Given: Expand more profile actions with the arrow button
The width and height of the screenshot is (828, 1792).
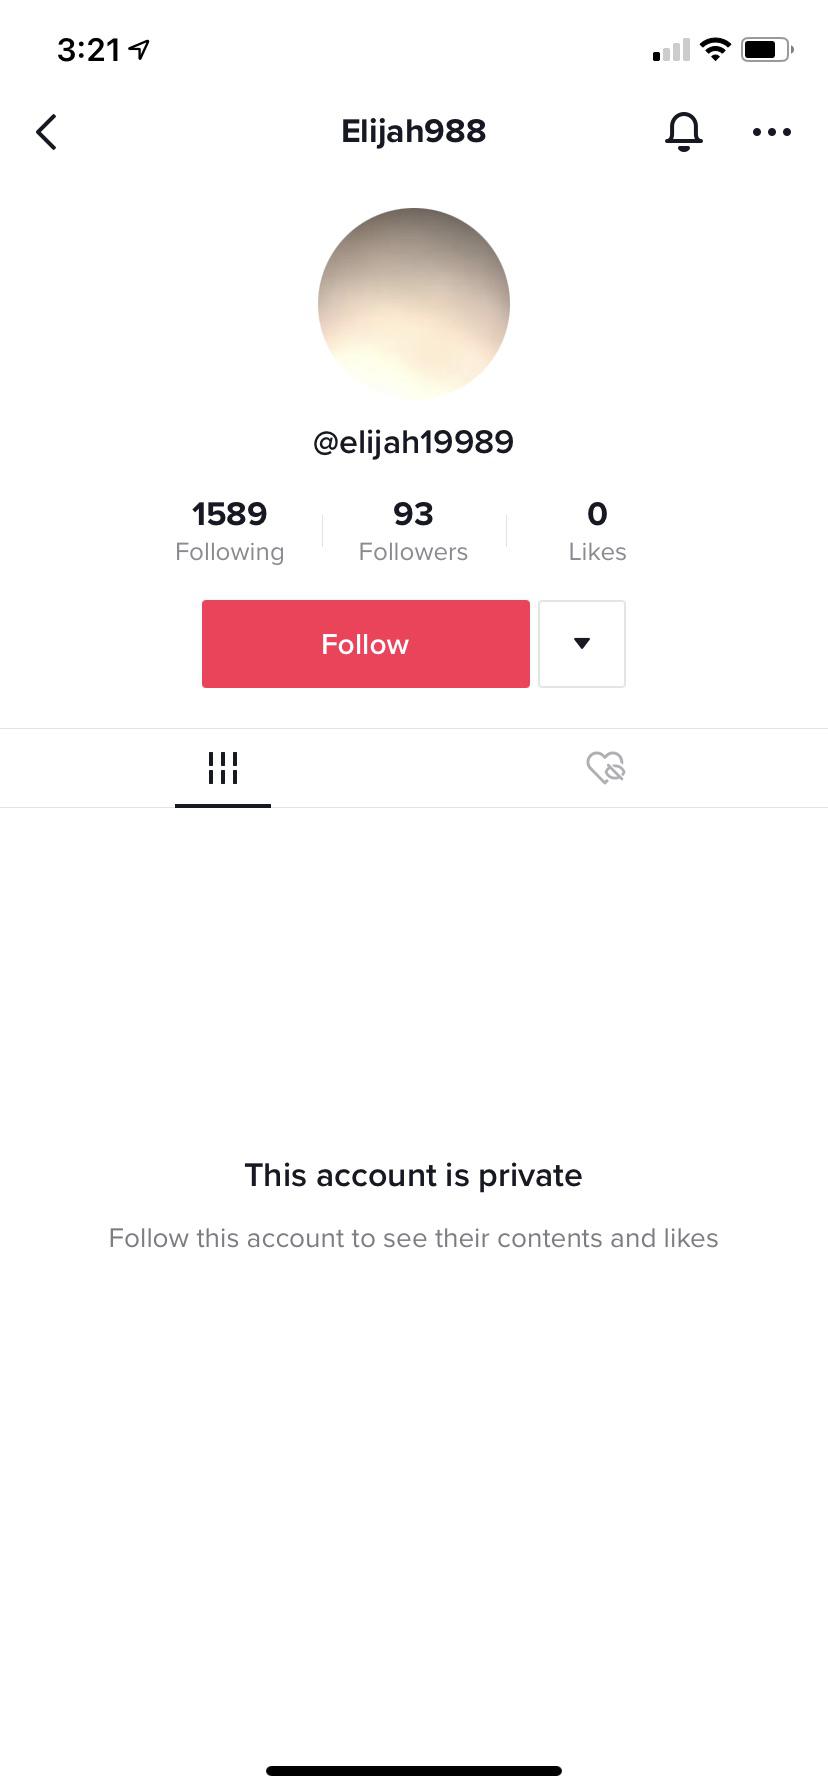Looking at the screenshot, I should click(582, 643).
